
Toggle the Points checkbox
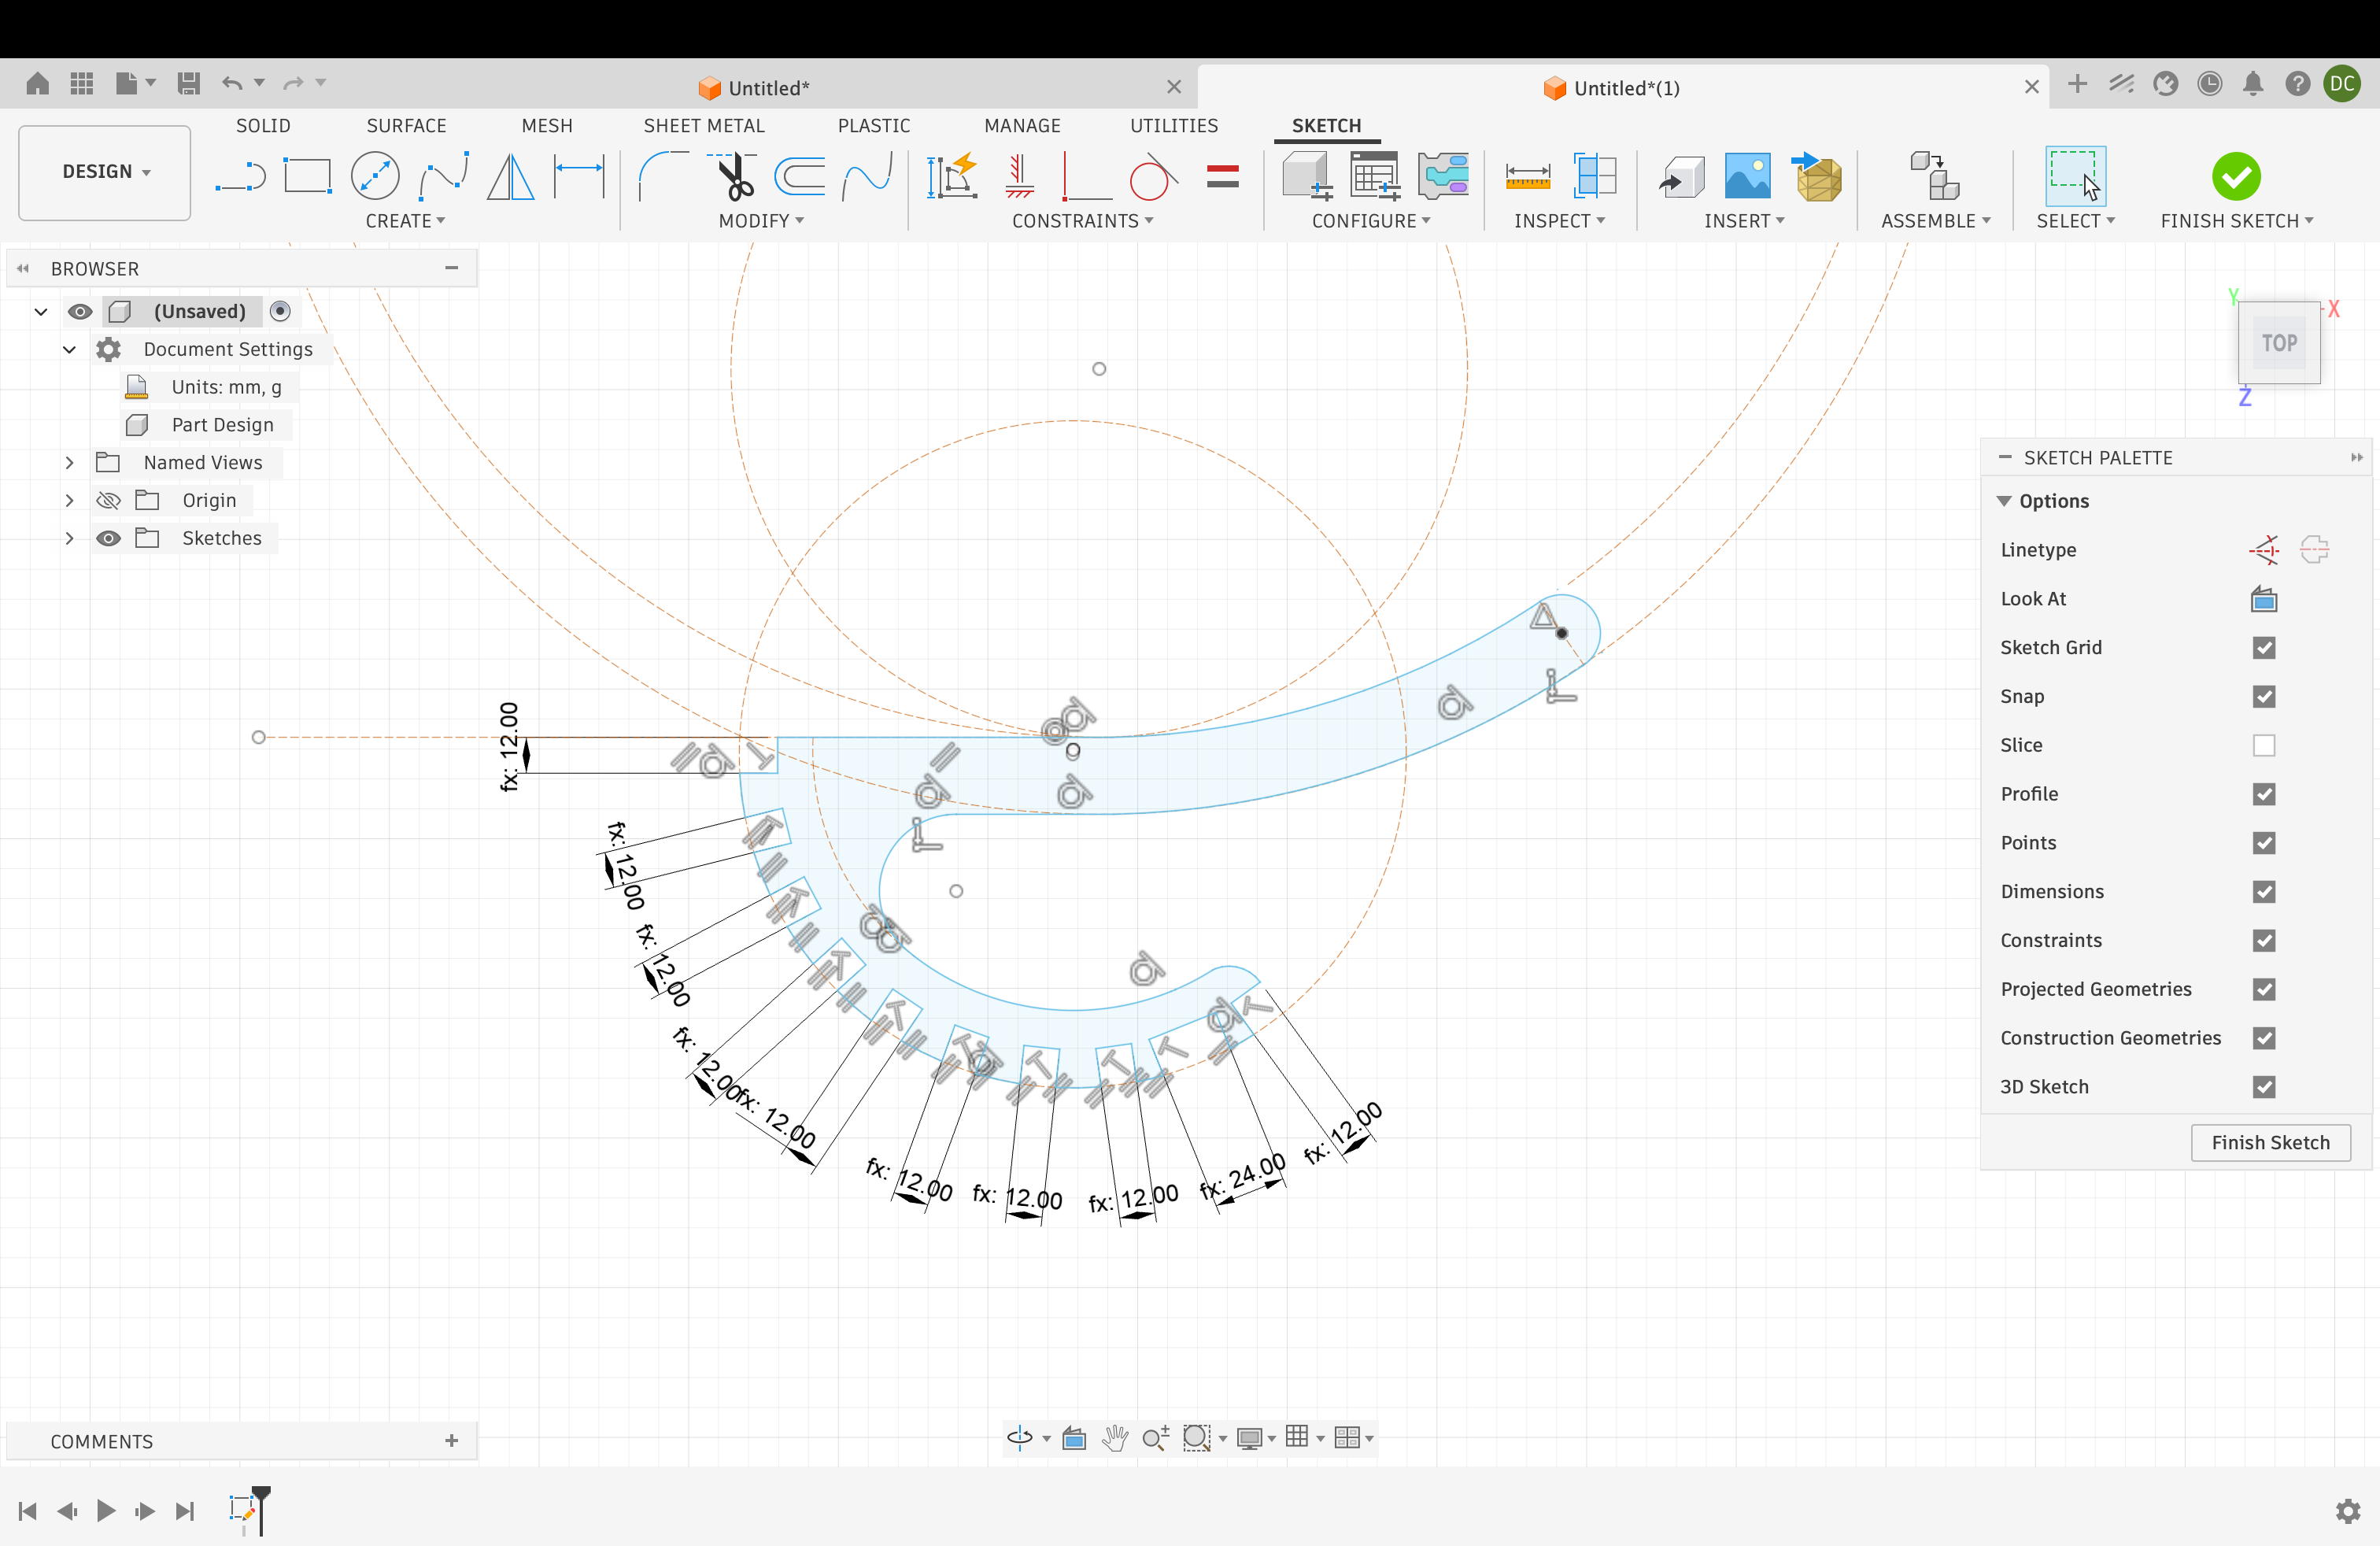click(x=2264, y=843)
